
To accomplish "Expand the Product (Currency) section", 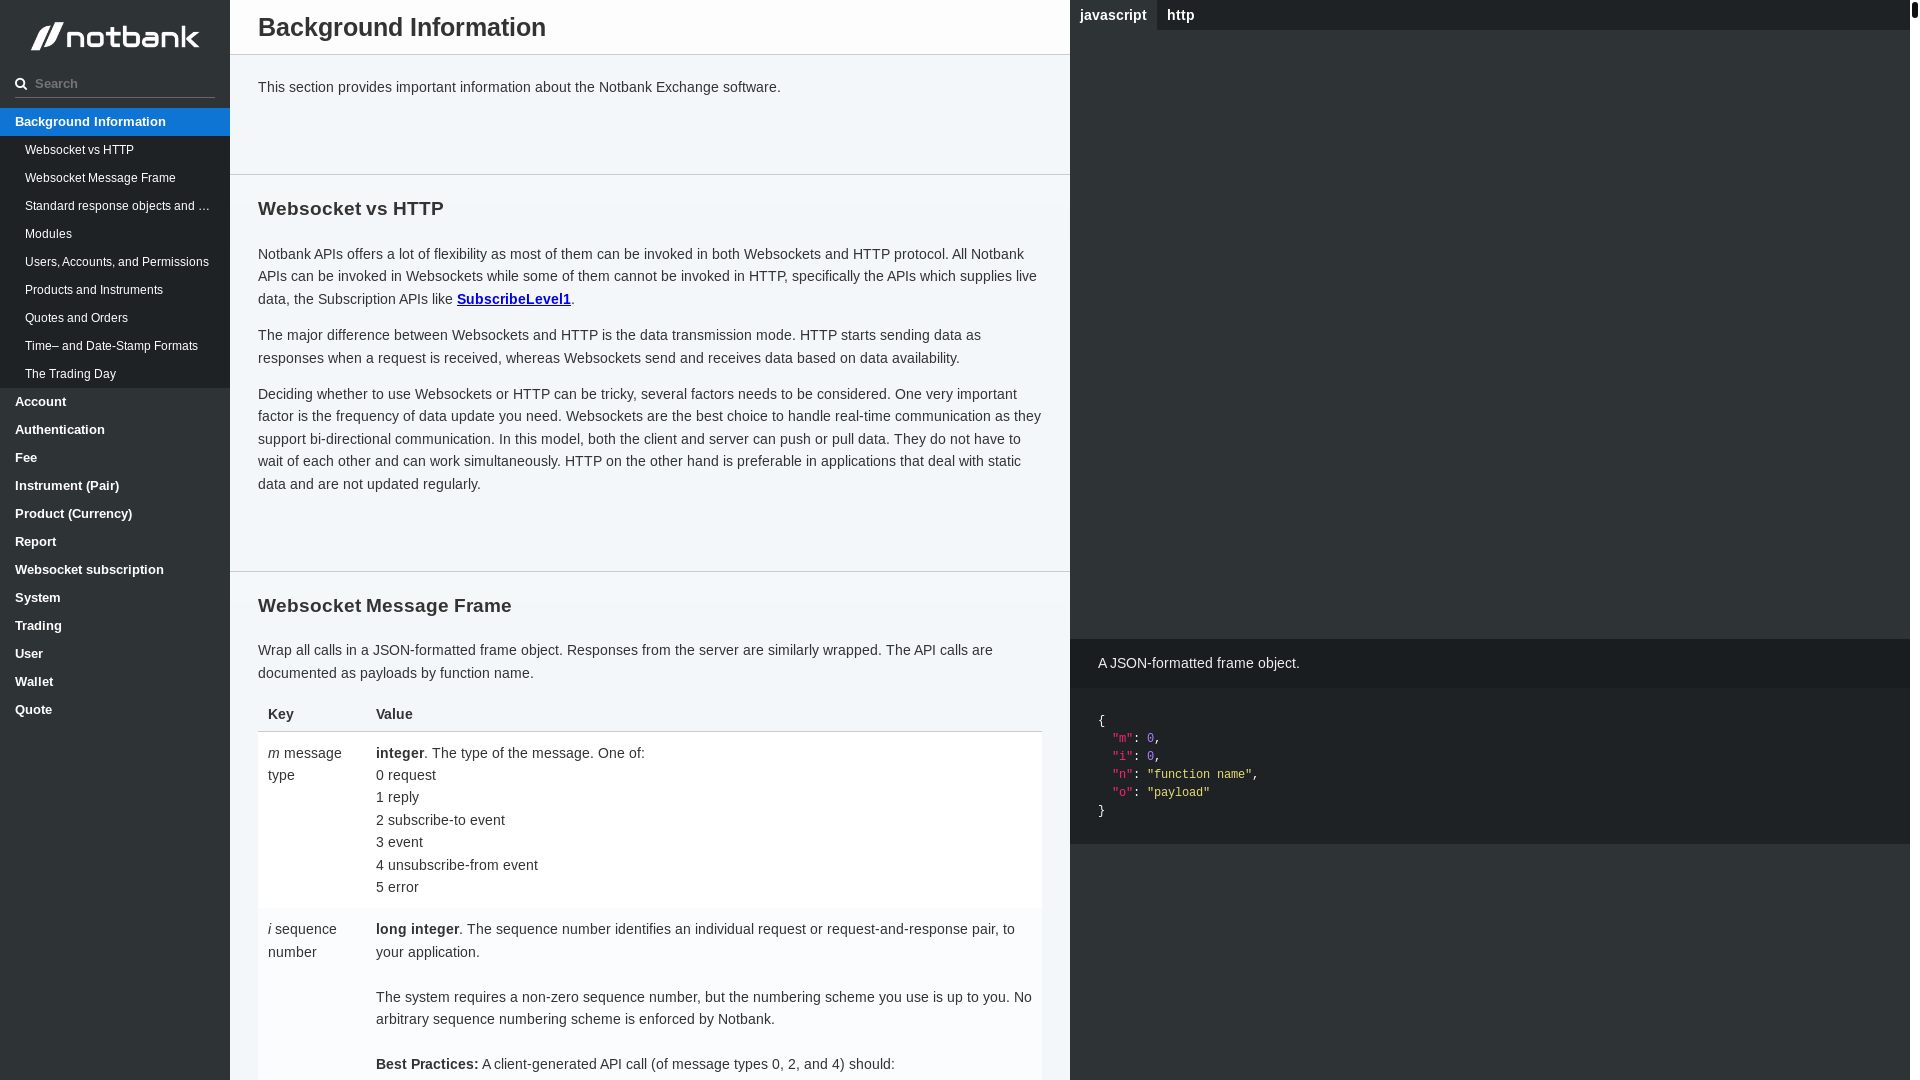I will (x=115, y=514).
